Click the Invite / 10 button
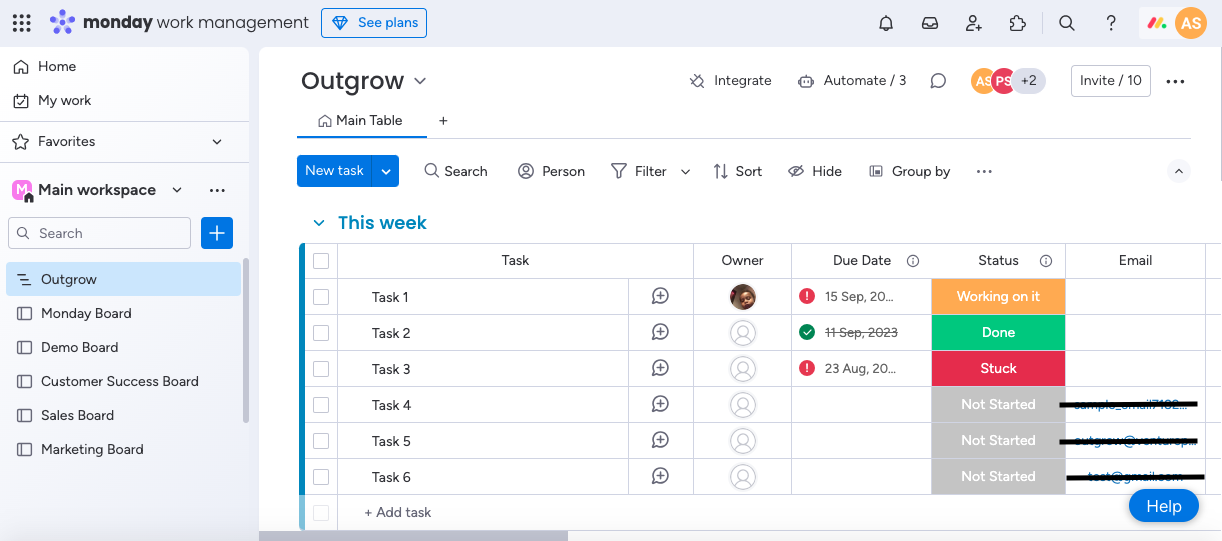Viewport: 1222px width, 541px height. coord(1111,81)
